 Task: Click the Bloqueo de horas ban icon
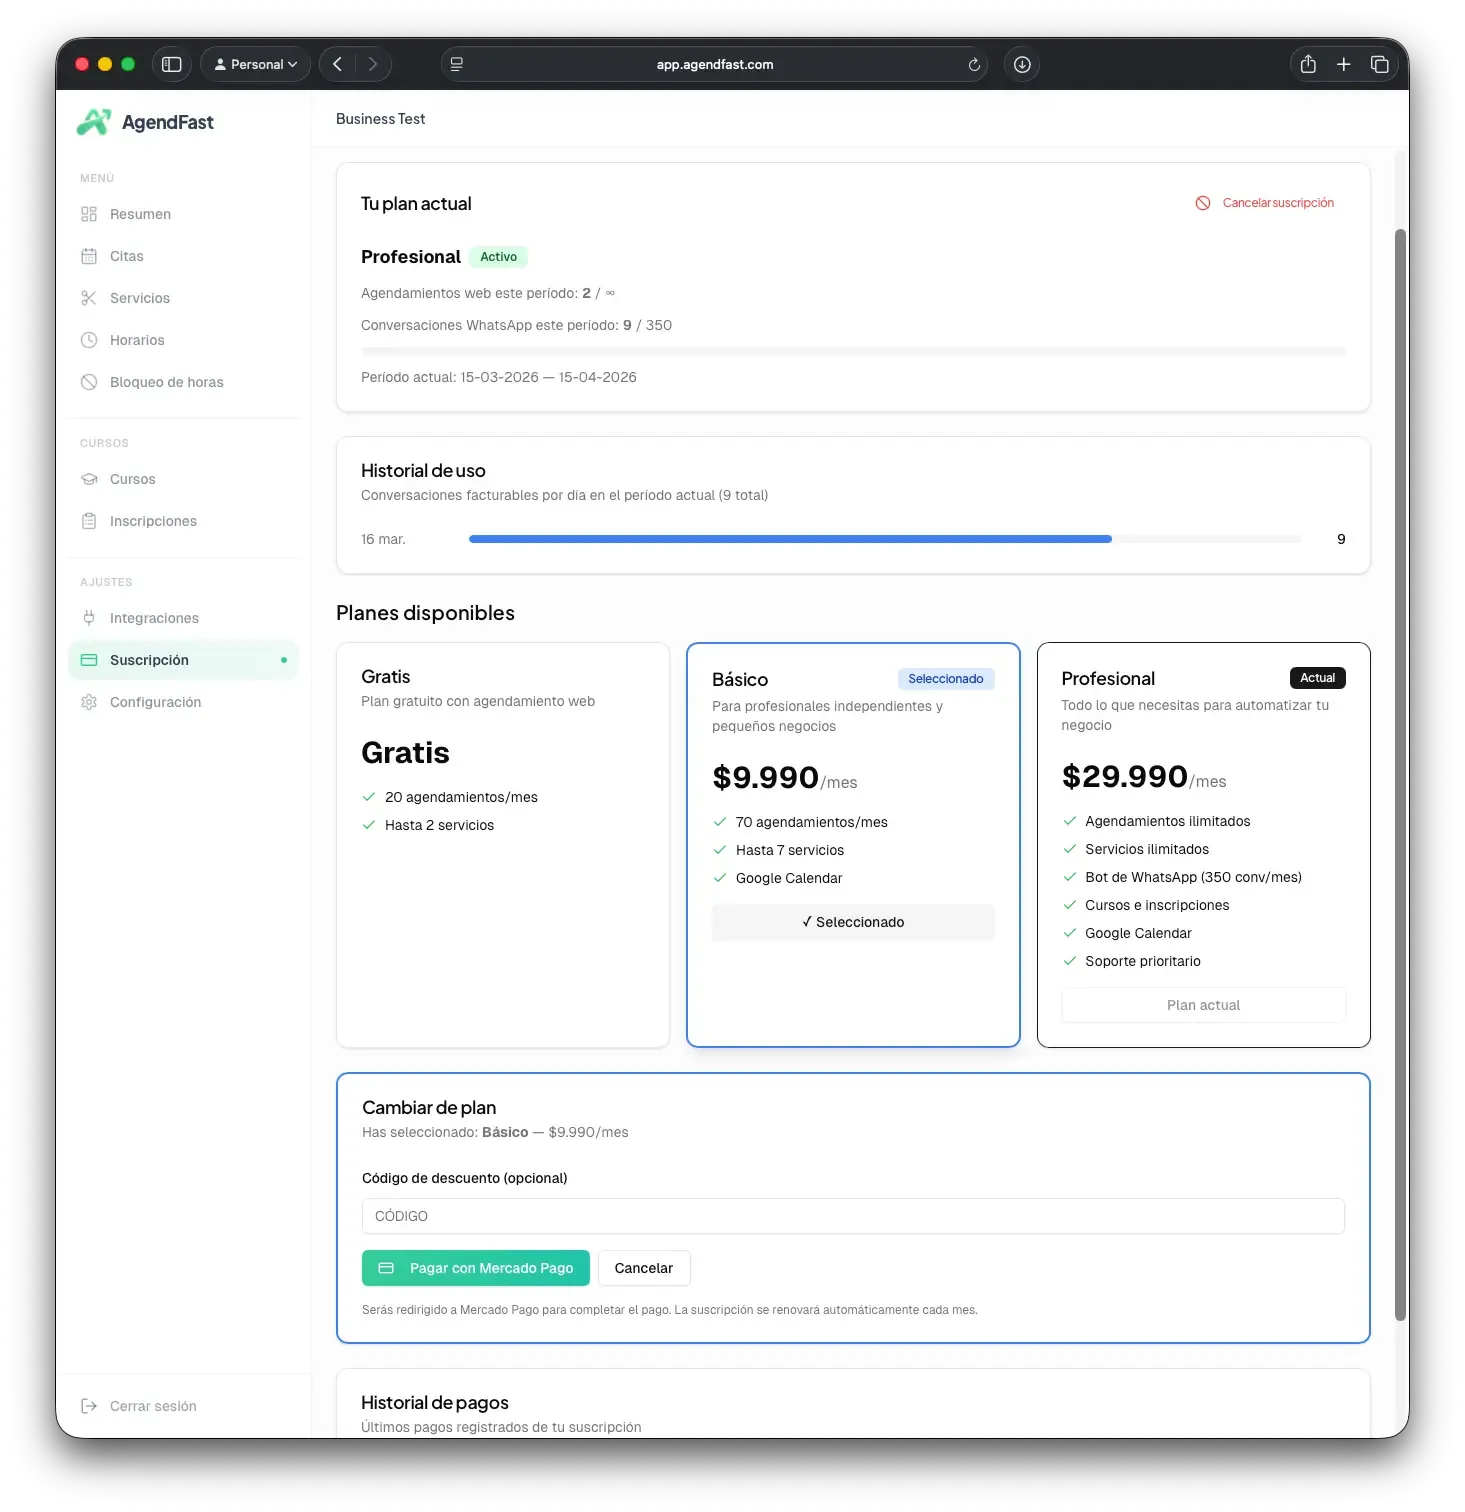(x=89, y=382)
